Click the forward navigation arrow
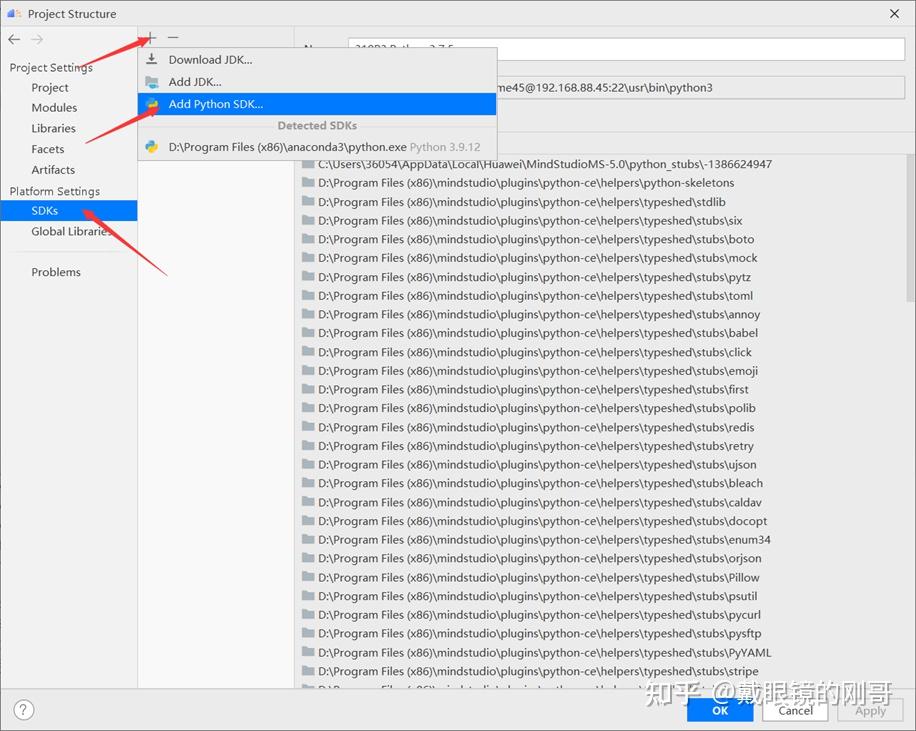Screen dimensions: 916x731 click(x=37, y=39)
